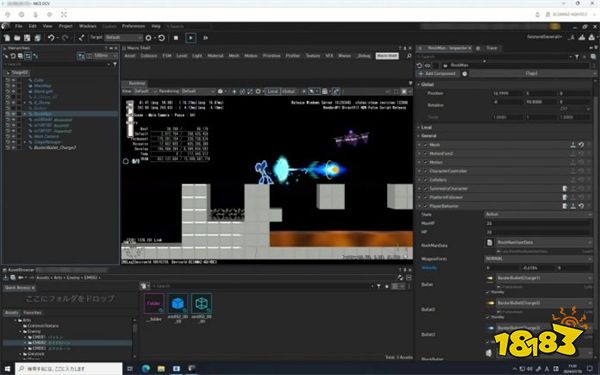Open the File menu

point(18,26)
